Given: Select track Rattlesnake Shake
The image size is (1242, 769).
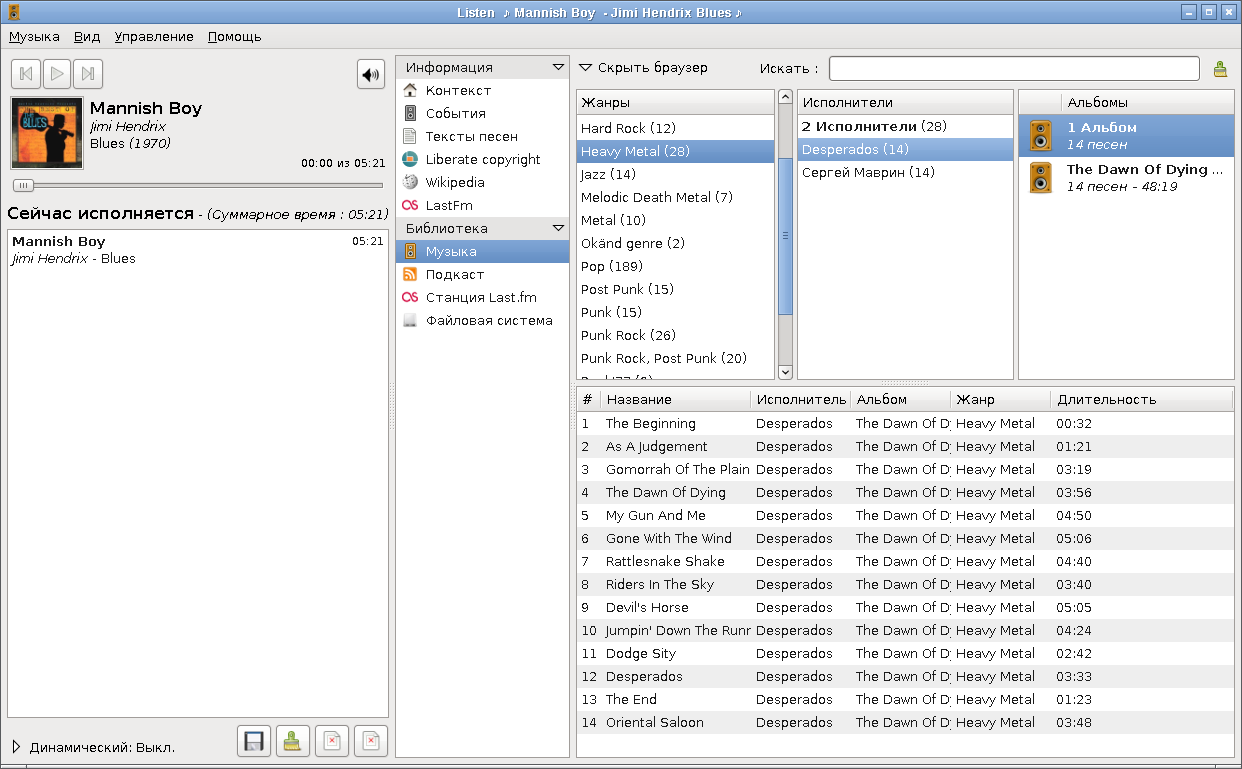Looking at the screenshot, I should coord(905,561).
